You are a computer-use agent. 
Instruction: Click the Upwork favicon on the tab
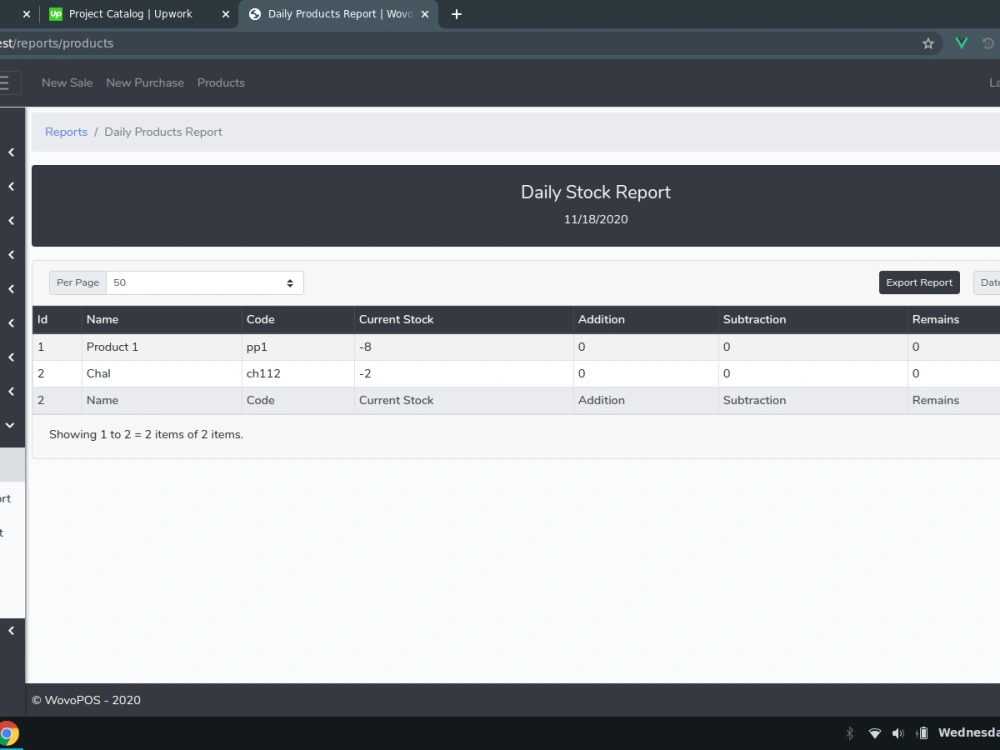56,14
